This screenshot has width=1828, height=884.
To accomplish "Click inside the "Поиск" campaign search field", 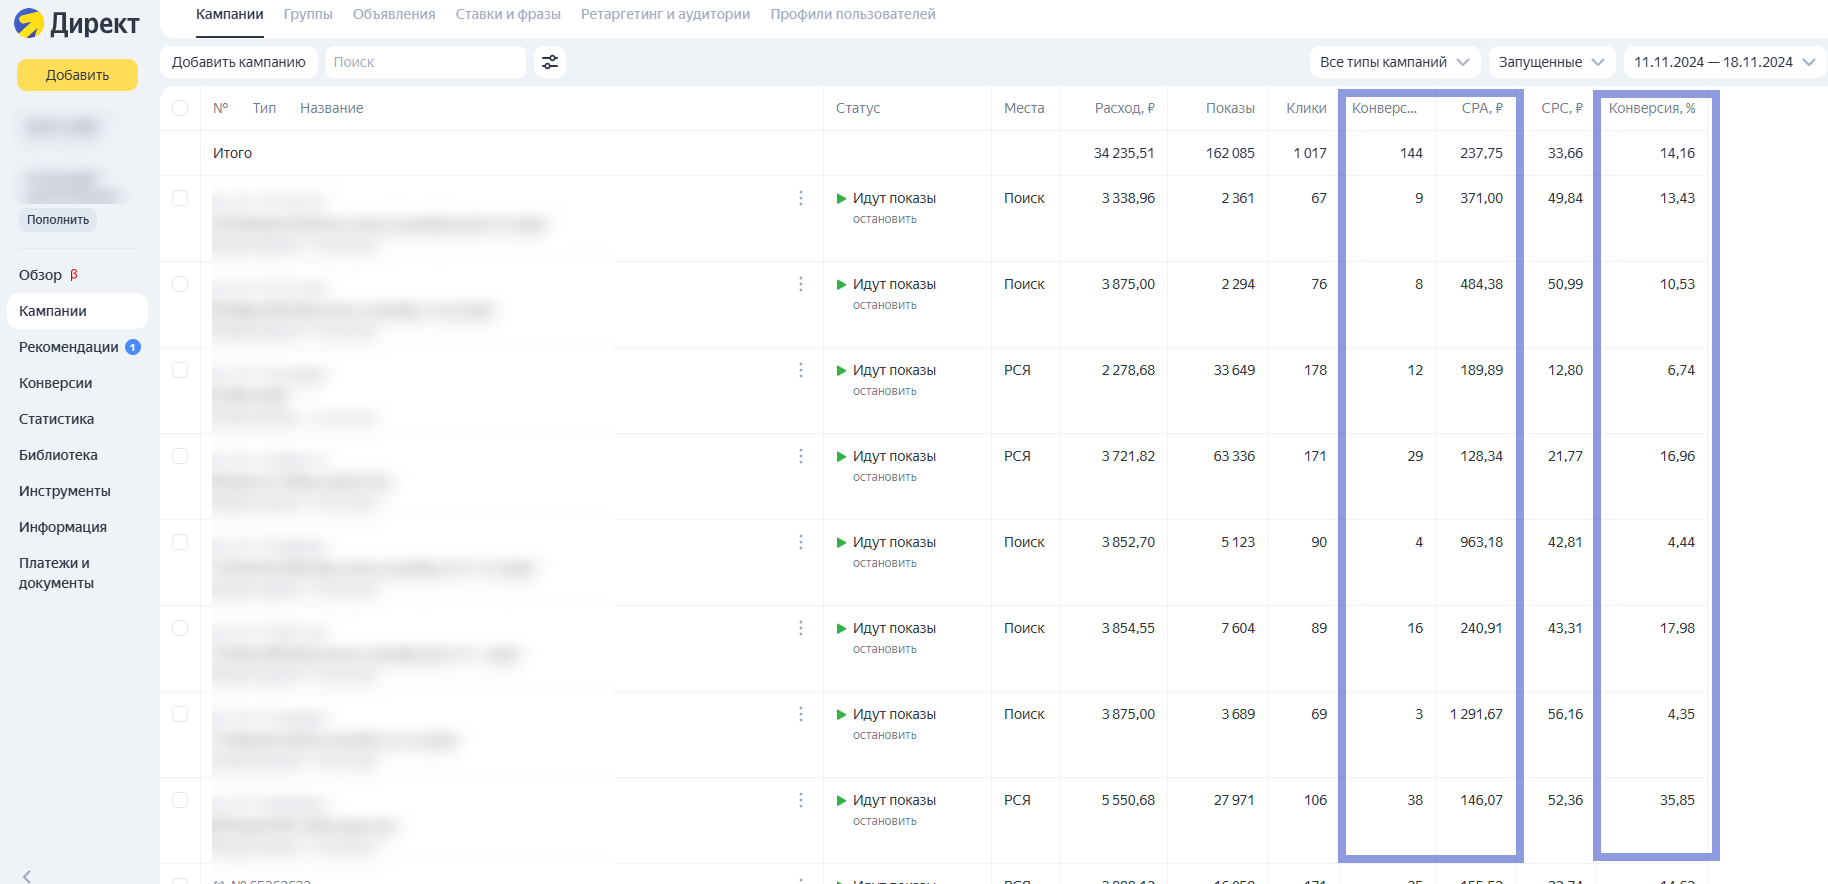I will (426, 62).
